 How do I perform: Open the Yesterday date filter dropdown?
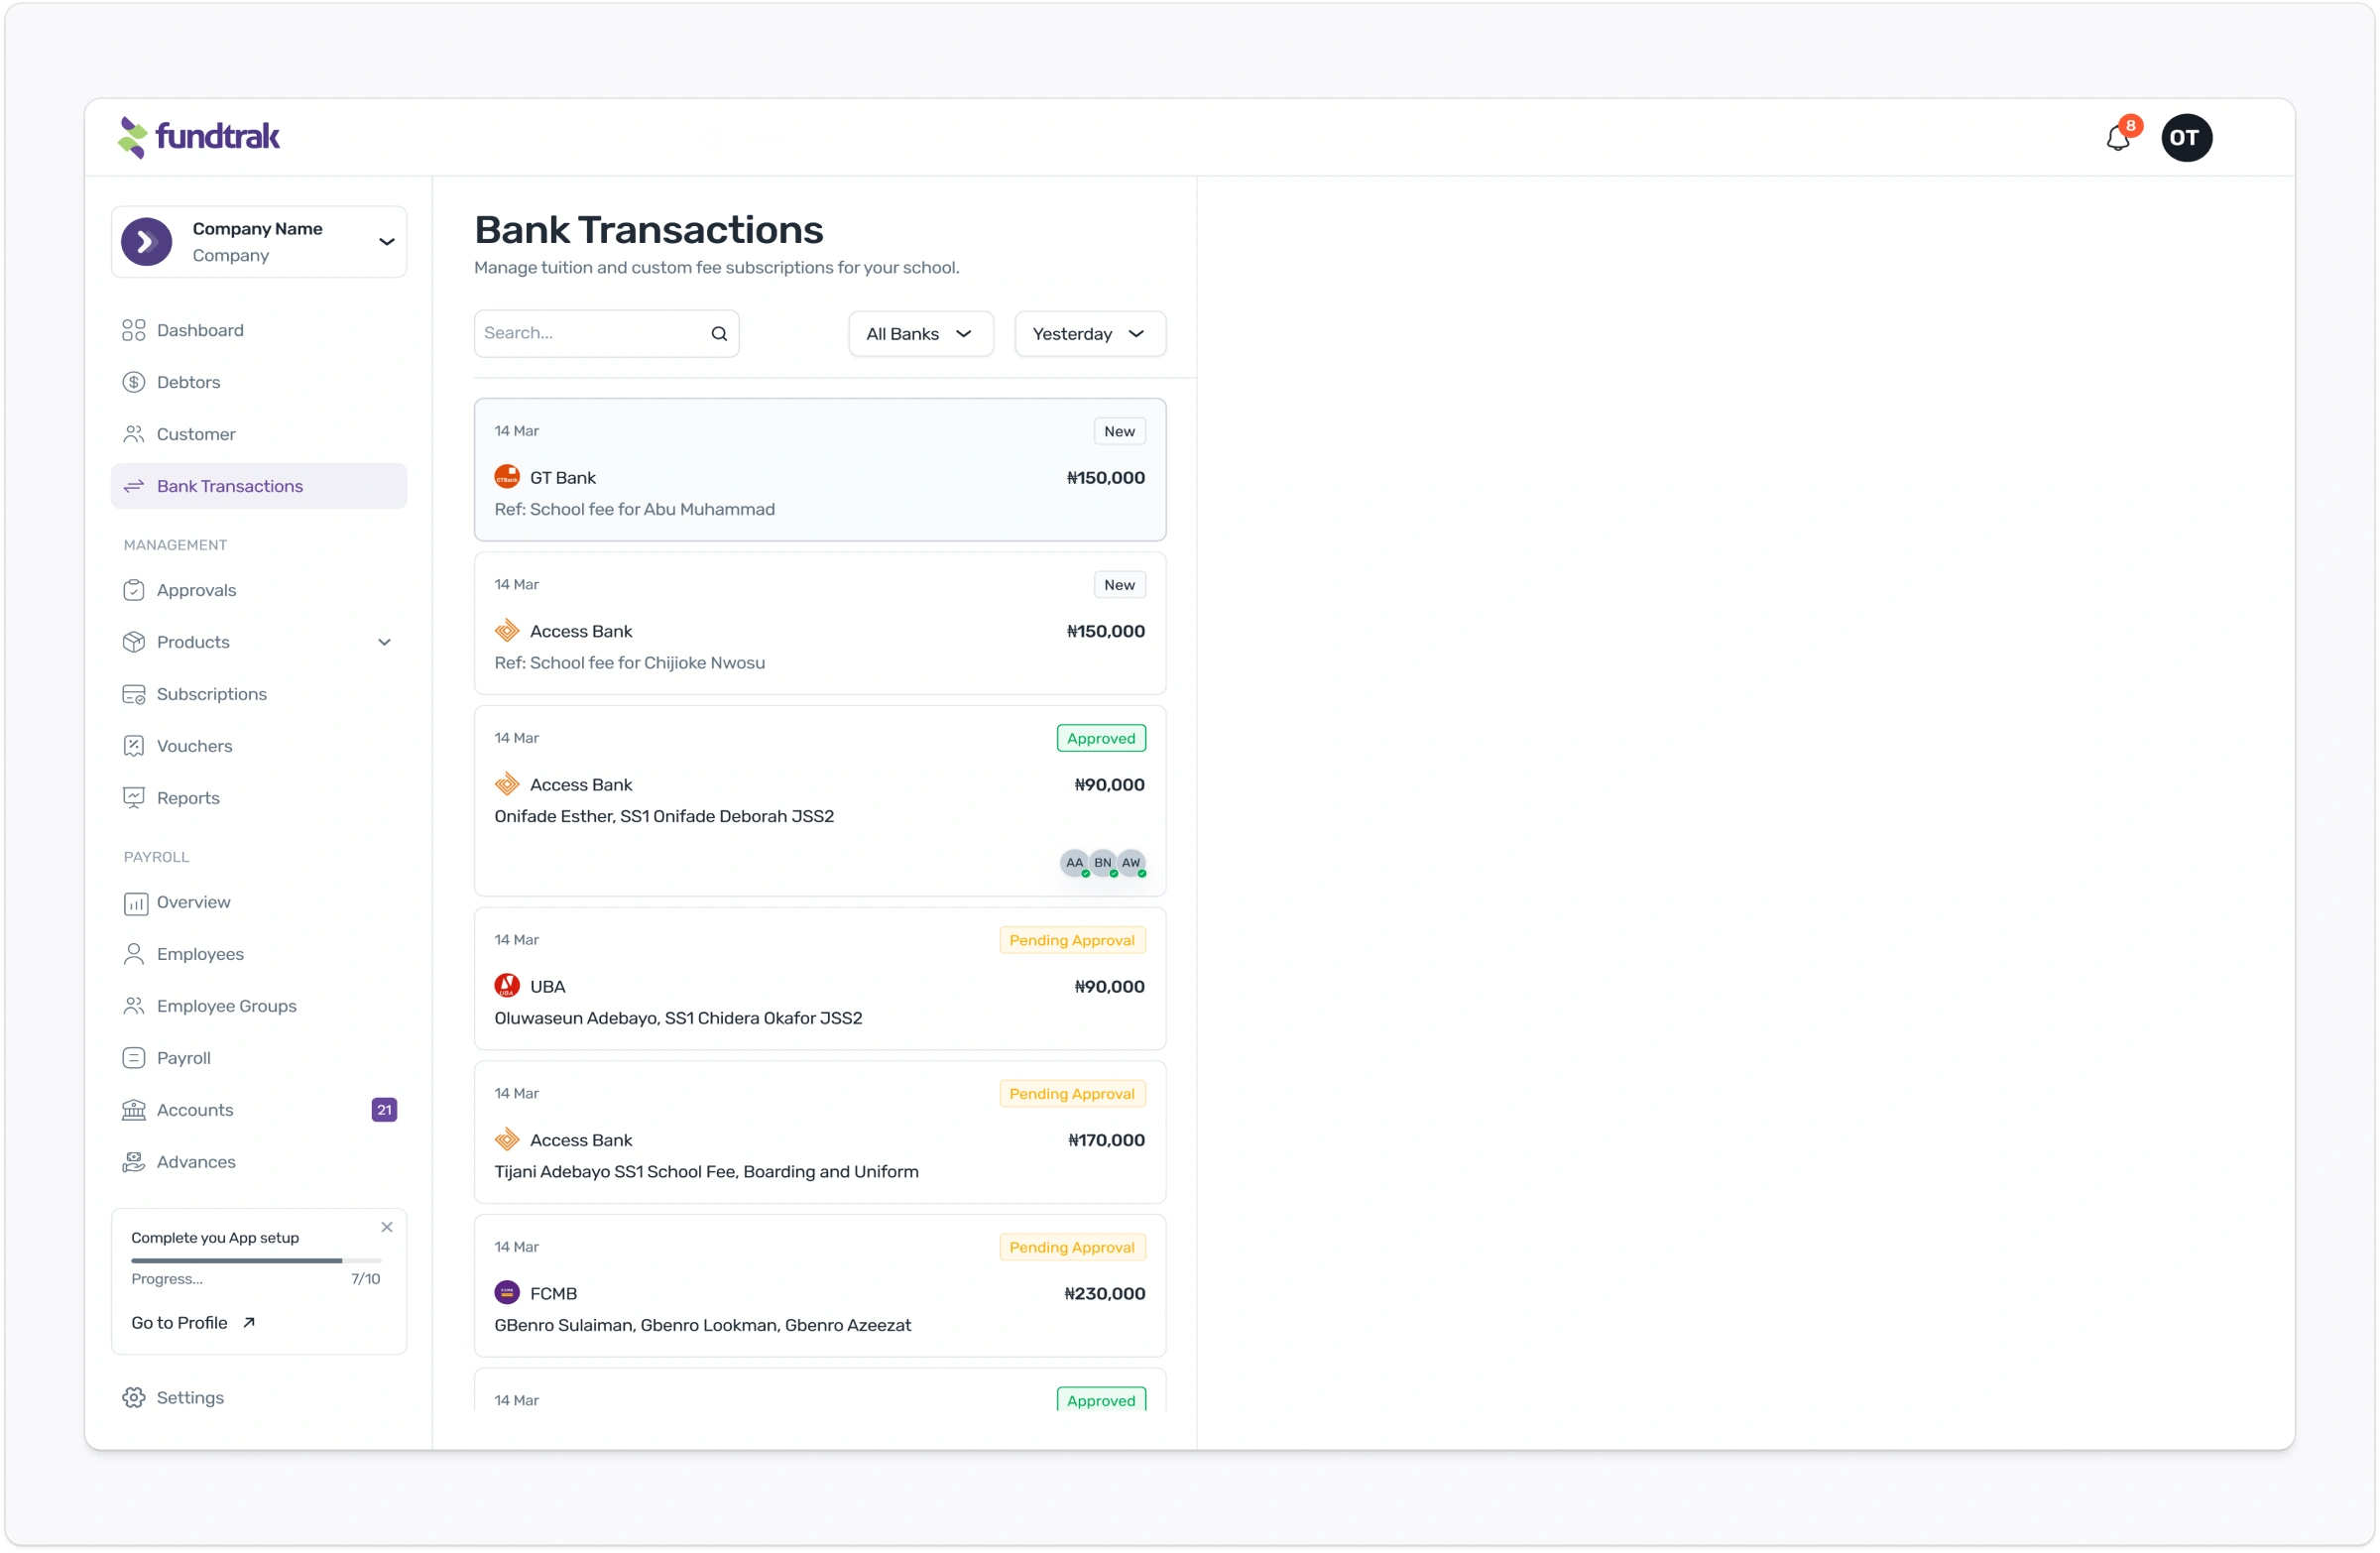click(1090, 334)
